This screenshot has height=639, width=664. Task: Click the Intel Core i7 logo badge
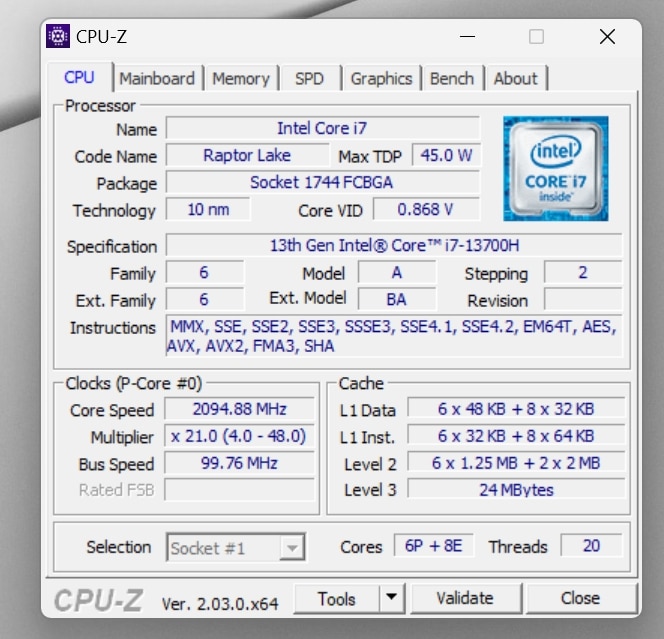point(556,167)
